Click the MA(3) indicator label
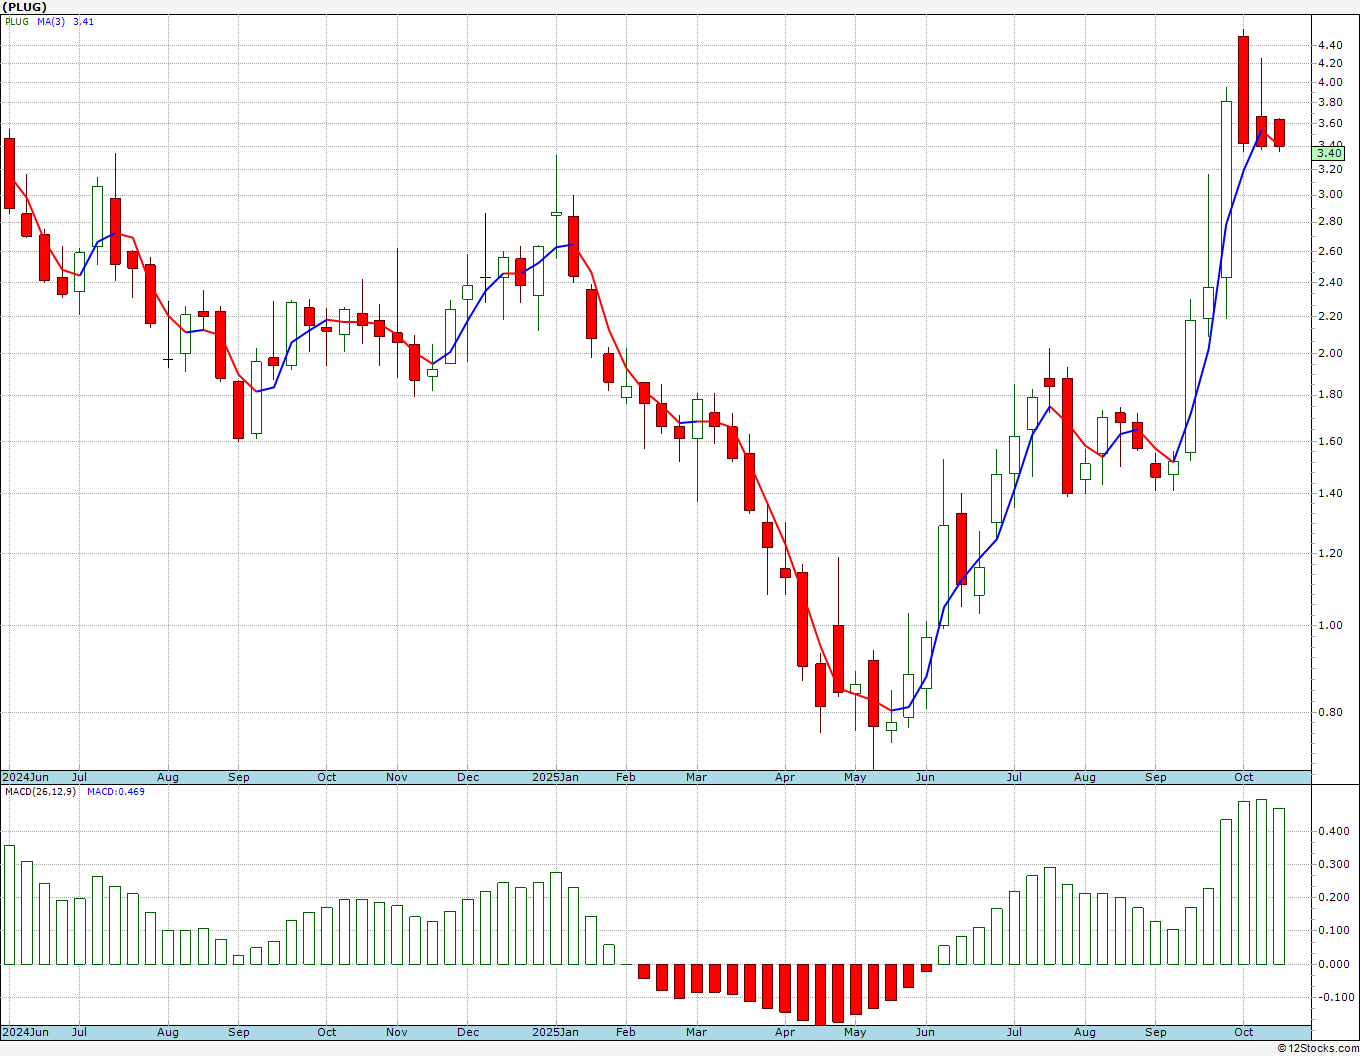Image resolution: width=1360 pixels, height=1056 pixels. point(51,21)
